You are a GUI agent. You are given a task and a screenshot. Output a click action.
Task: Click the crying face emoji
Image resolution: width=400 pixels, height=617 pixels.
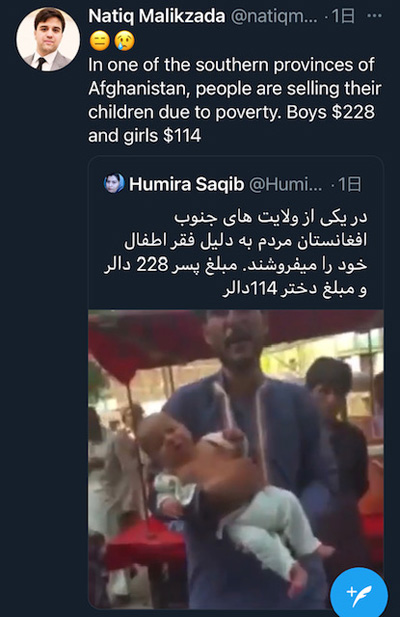(x=124, y=41)
